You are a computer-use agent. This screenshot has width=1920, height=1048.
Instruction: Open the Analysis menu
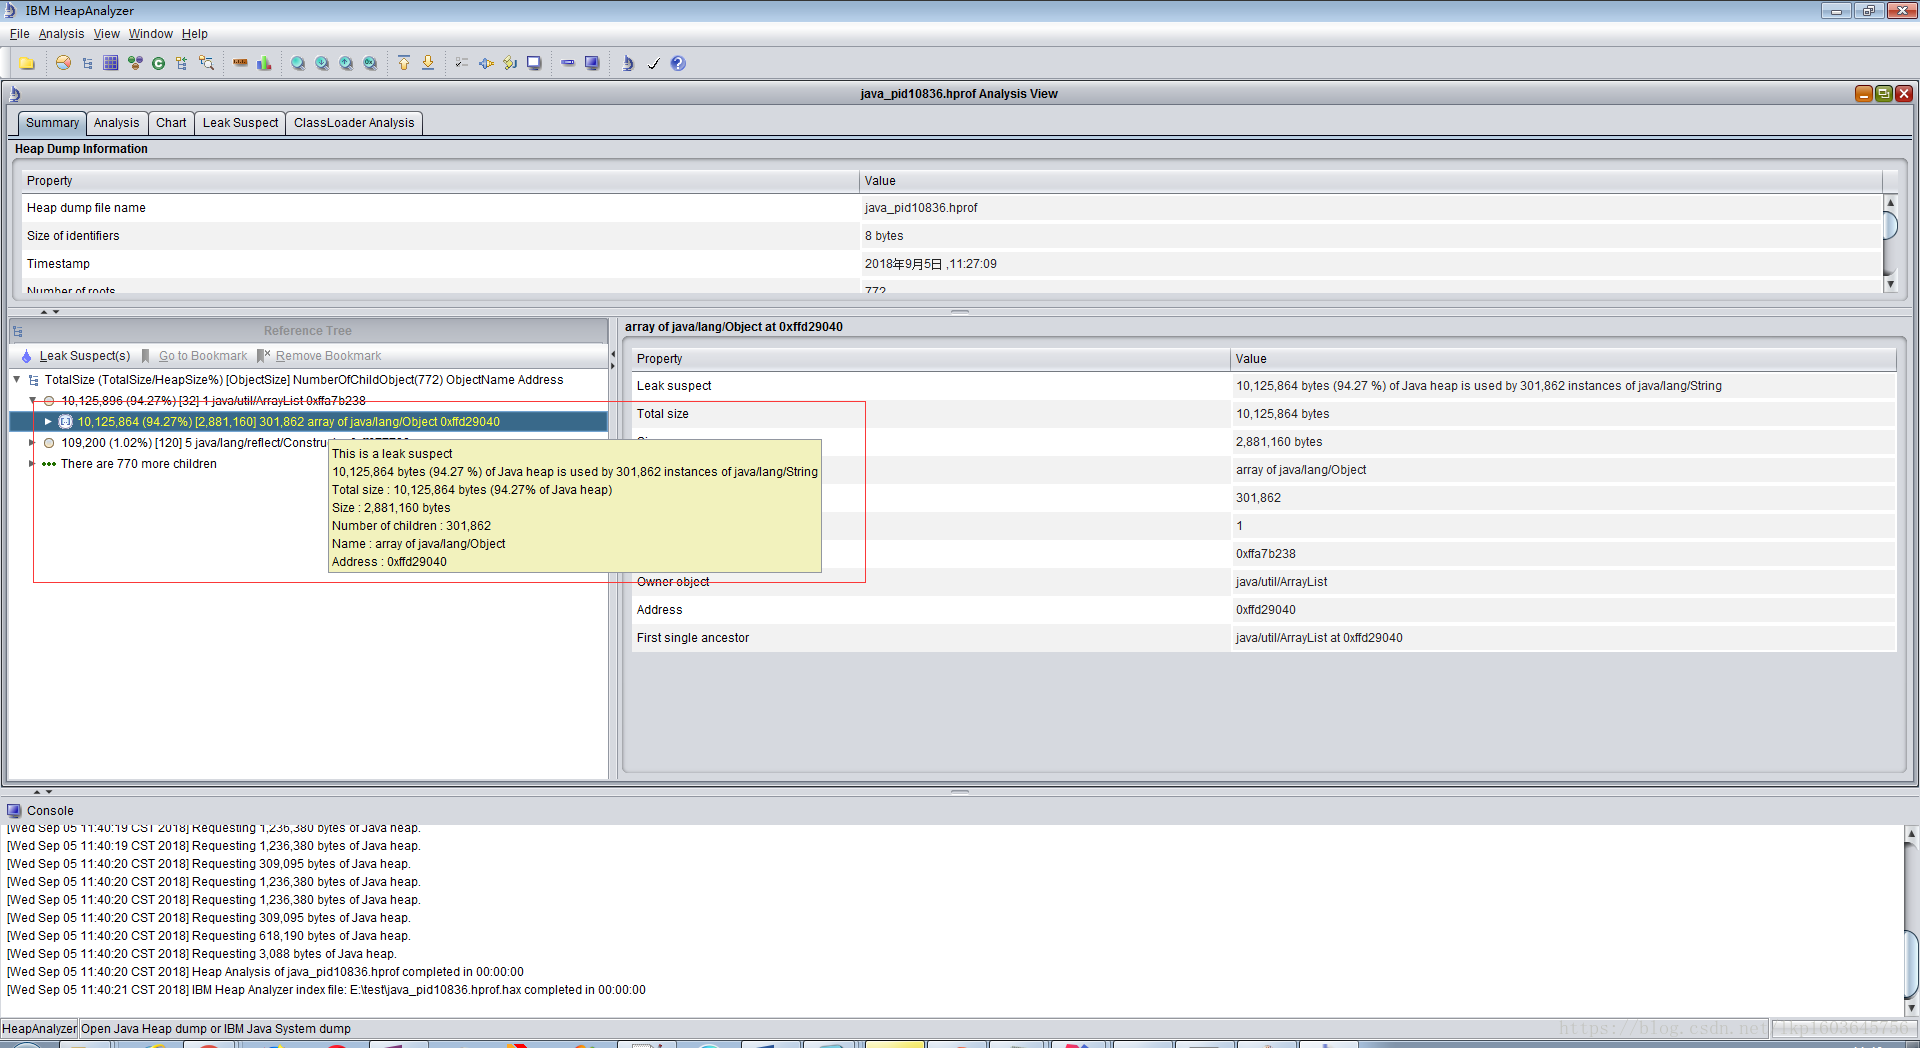[61, 34]
